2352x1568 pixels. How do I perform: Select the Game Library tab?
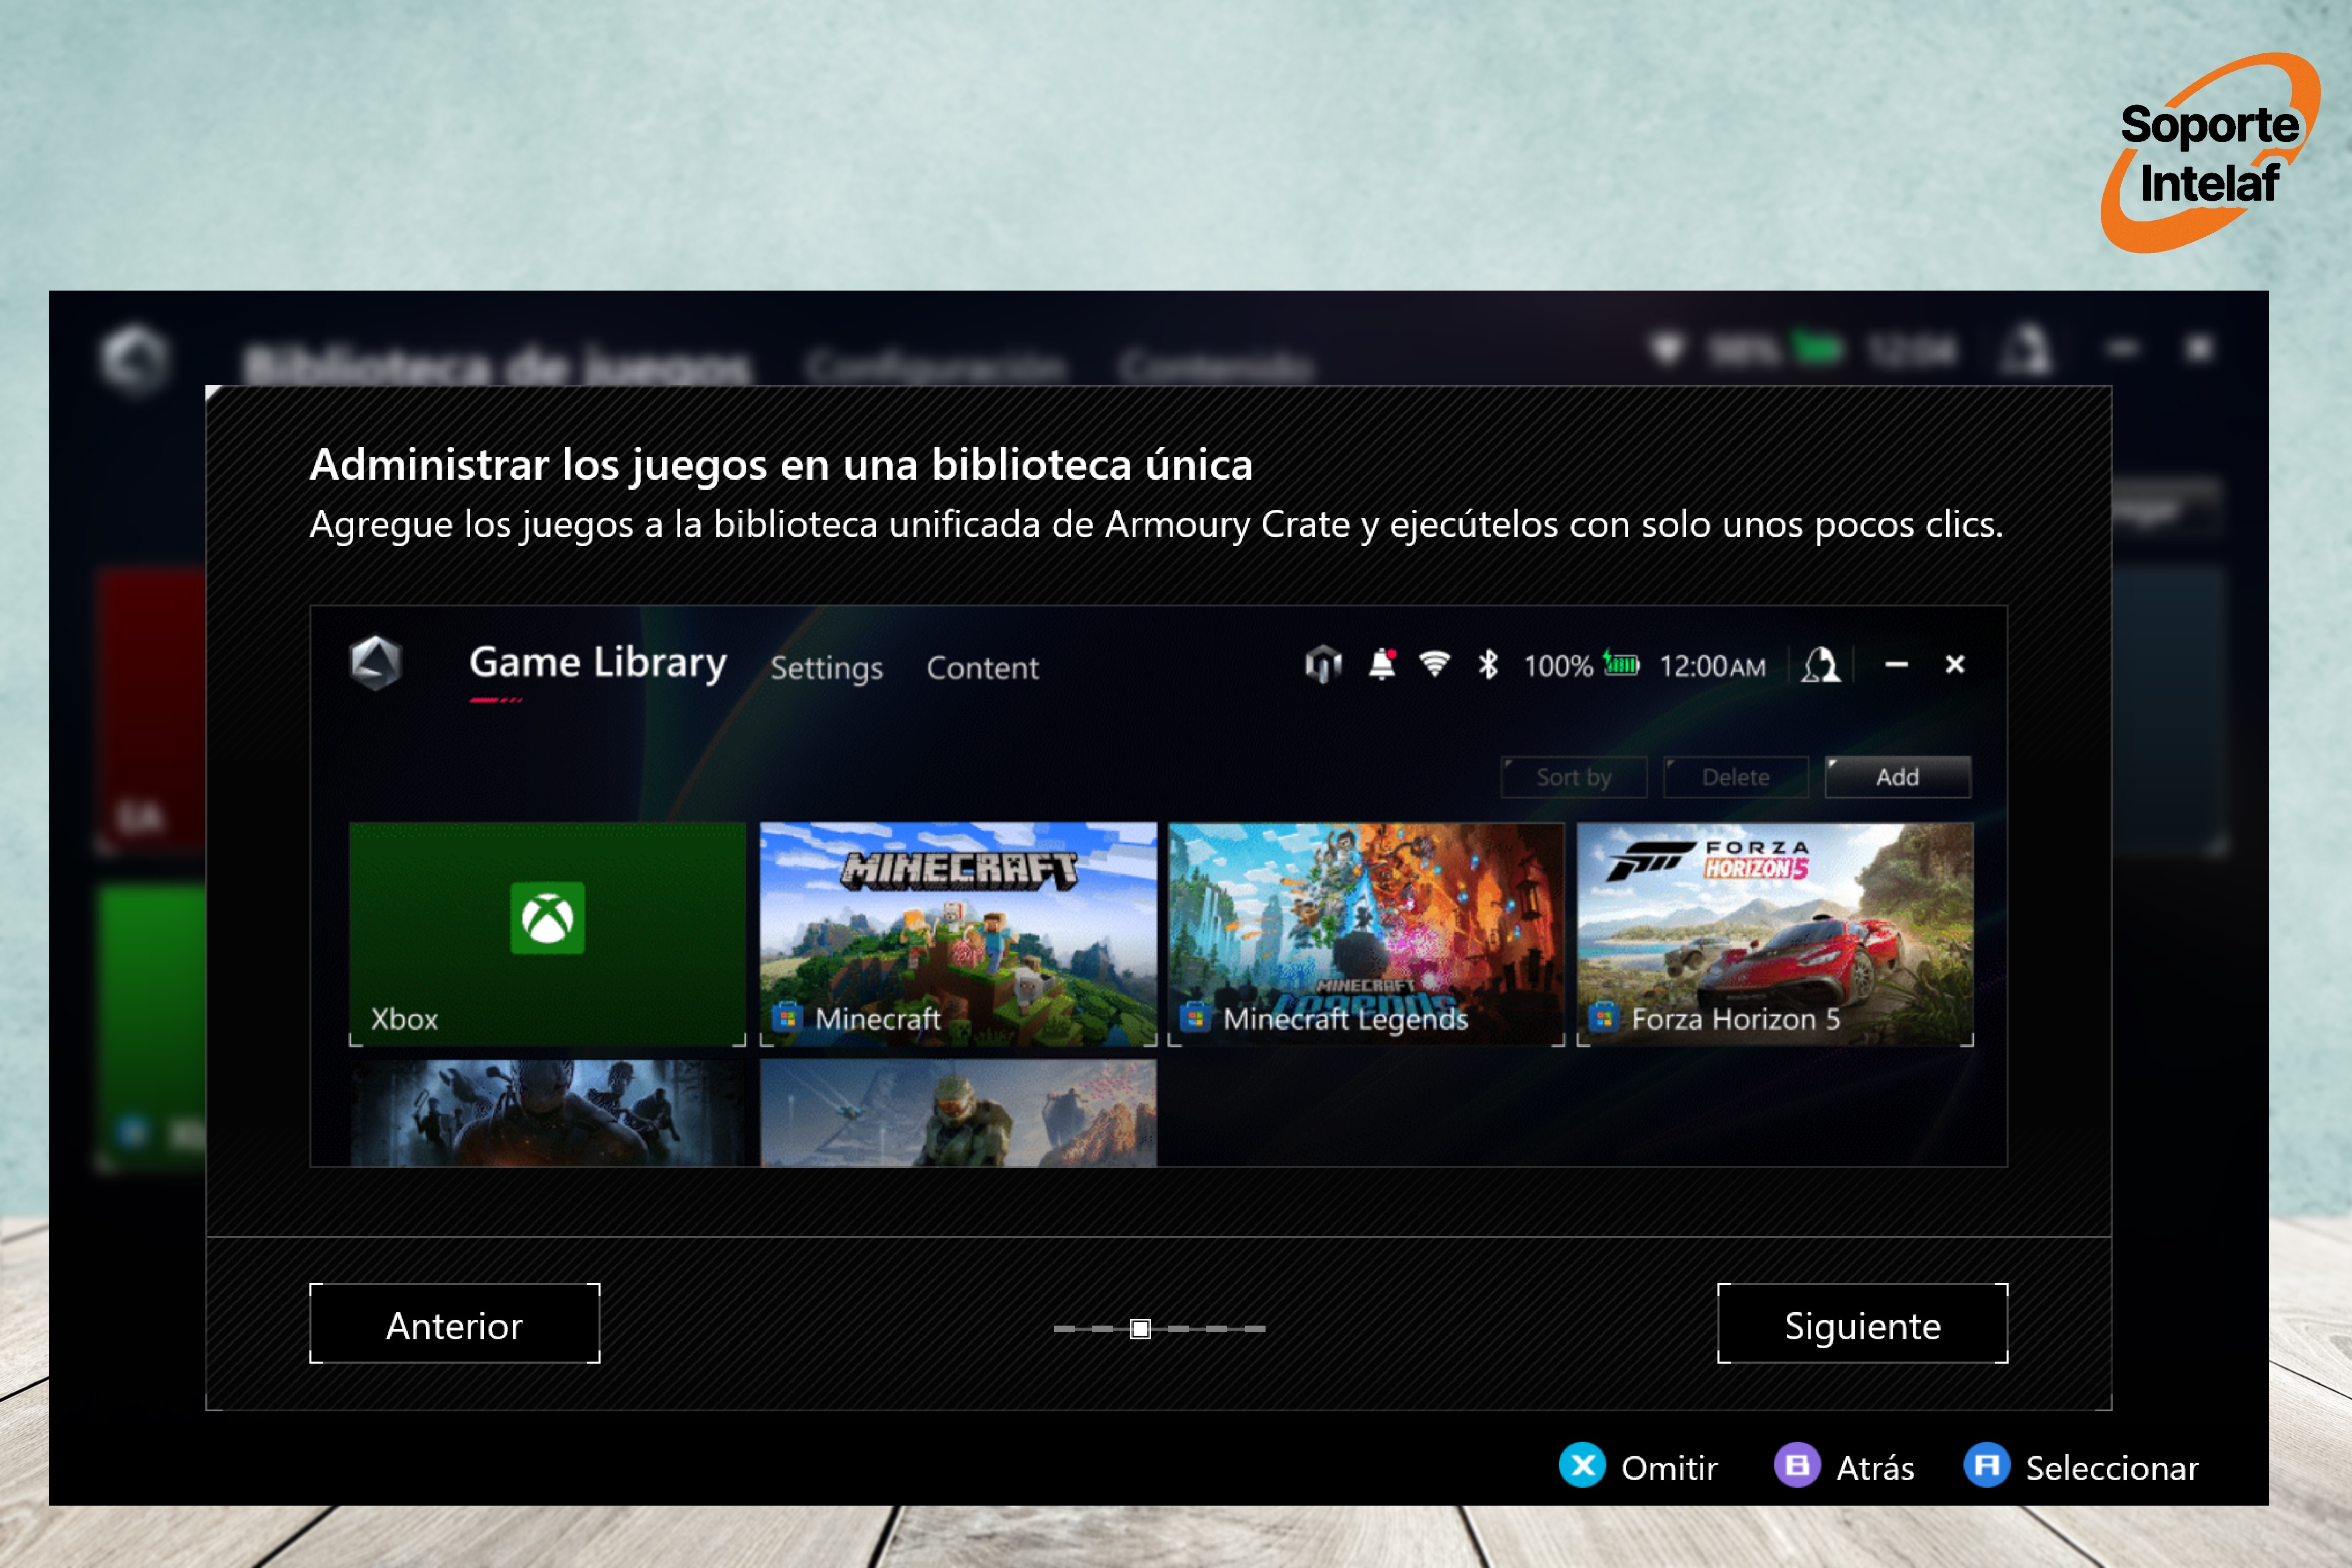coord(598,663)
